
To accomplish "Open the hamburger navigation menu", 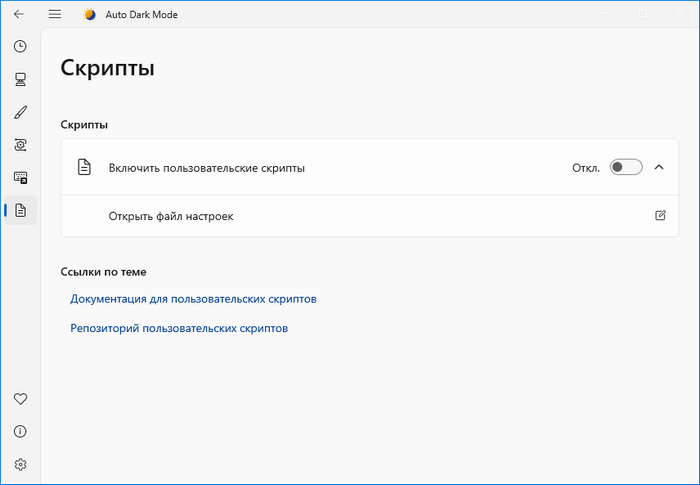I will (x=55, y=14).
